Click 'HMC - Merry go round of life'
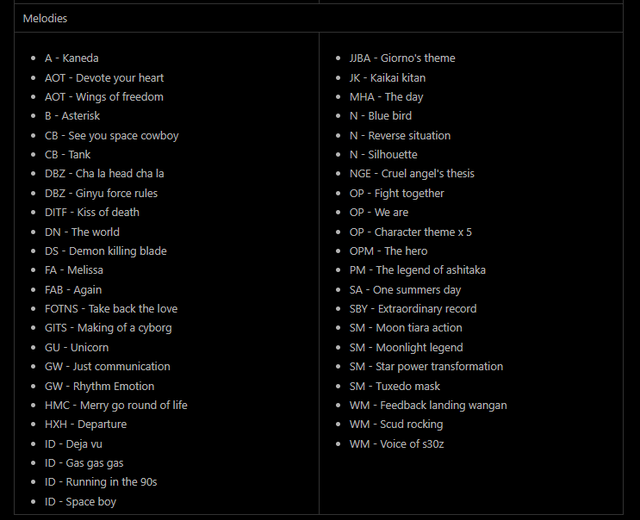 coord(116,405)
